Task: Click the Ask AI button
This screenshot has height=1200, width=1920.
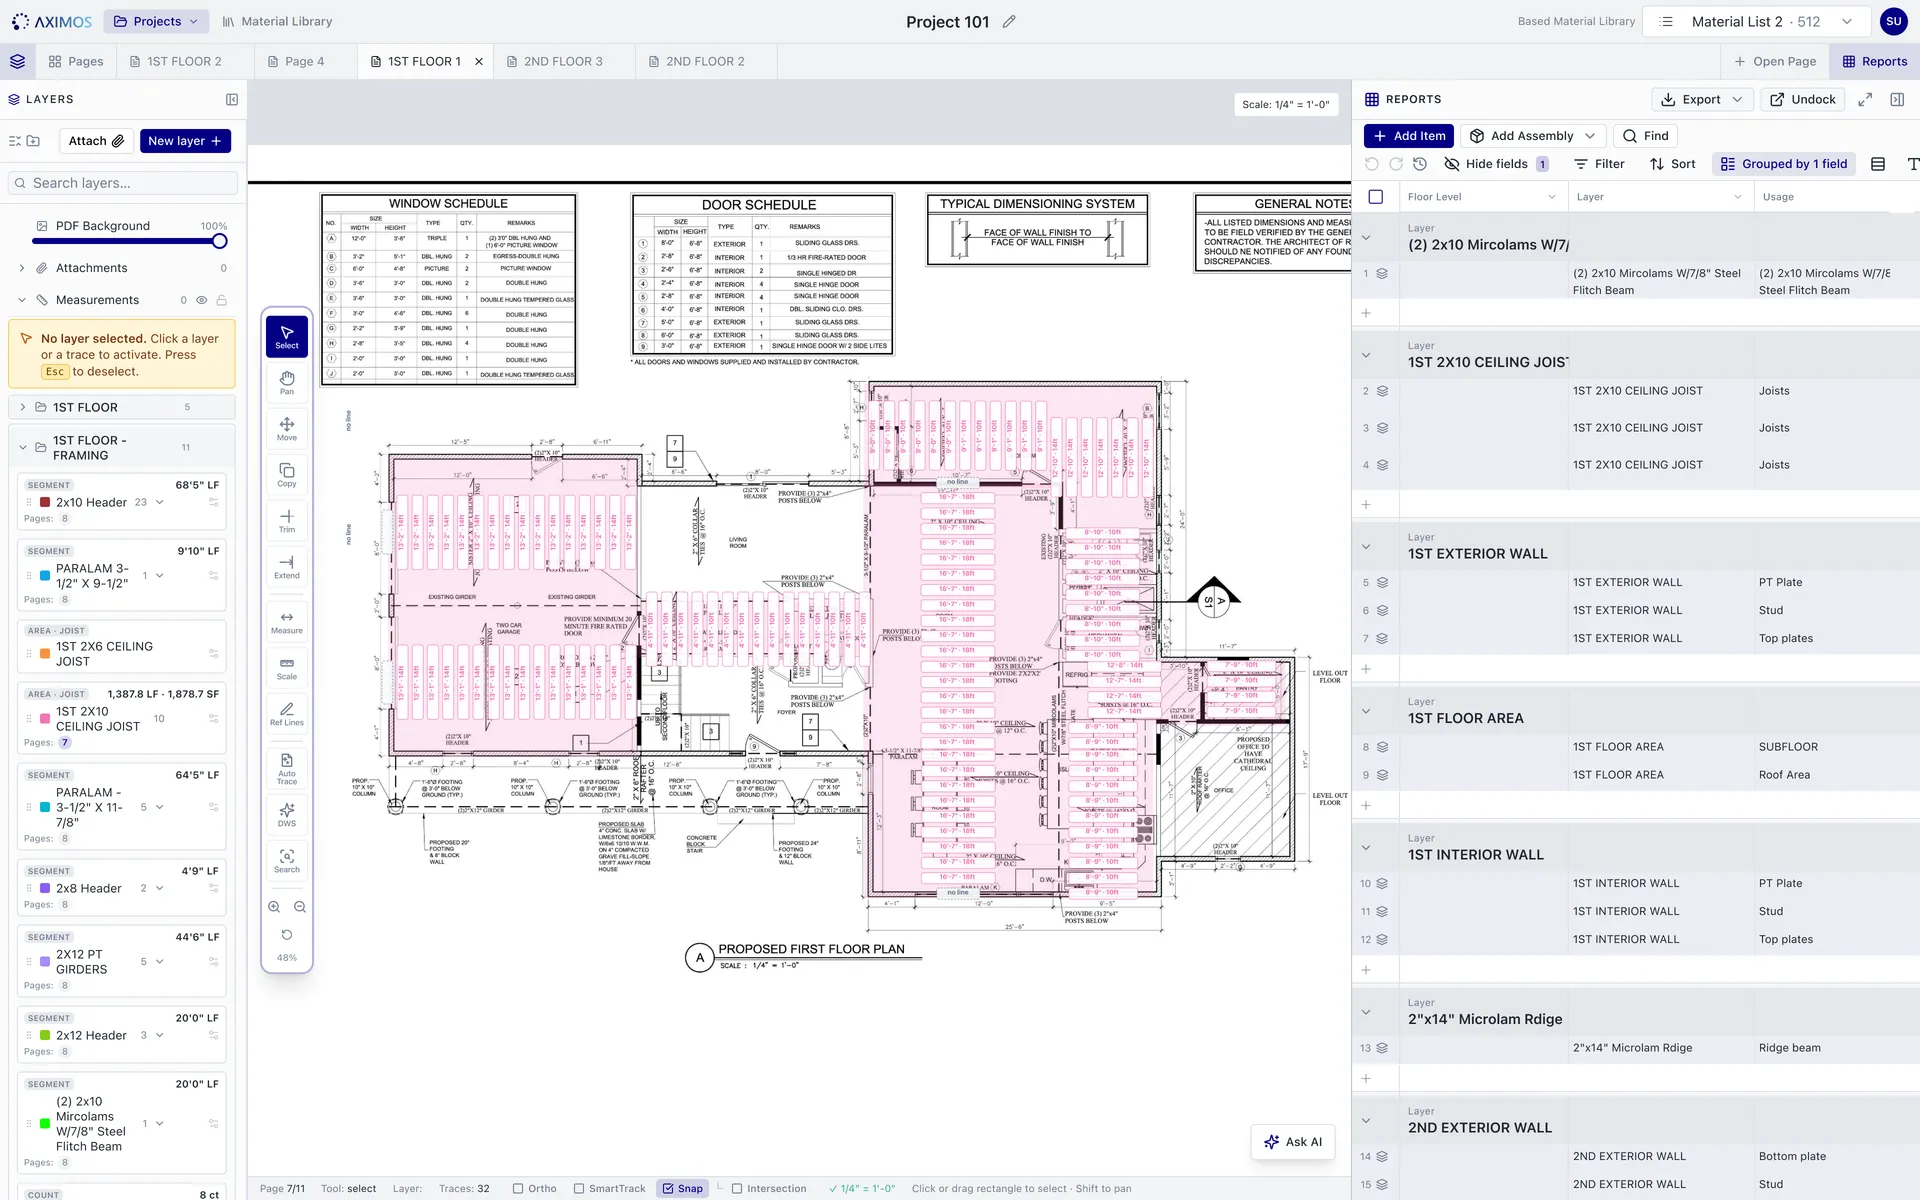Action: [1293, 1142]
